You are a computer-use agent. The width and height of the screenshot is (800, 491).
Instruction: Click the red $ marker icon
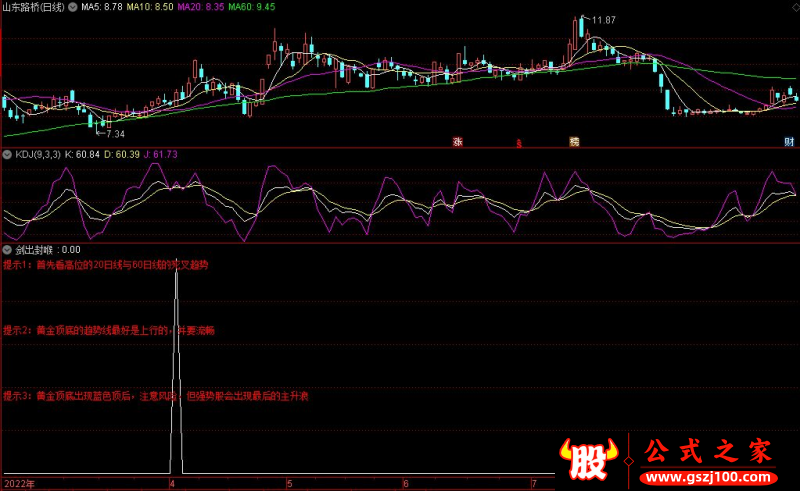(x=519, y=143)
